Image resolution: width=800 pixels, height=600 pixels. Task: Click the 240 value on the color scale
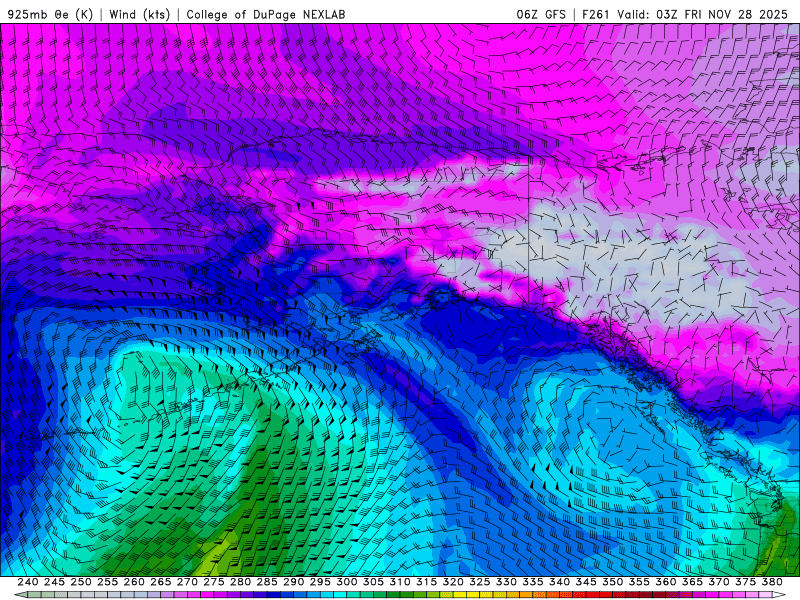[x=28, y=582]
